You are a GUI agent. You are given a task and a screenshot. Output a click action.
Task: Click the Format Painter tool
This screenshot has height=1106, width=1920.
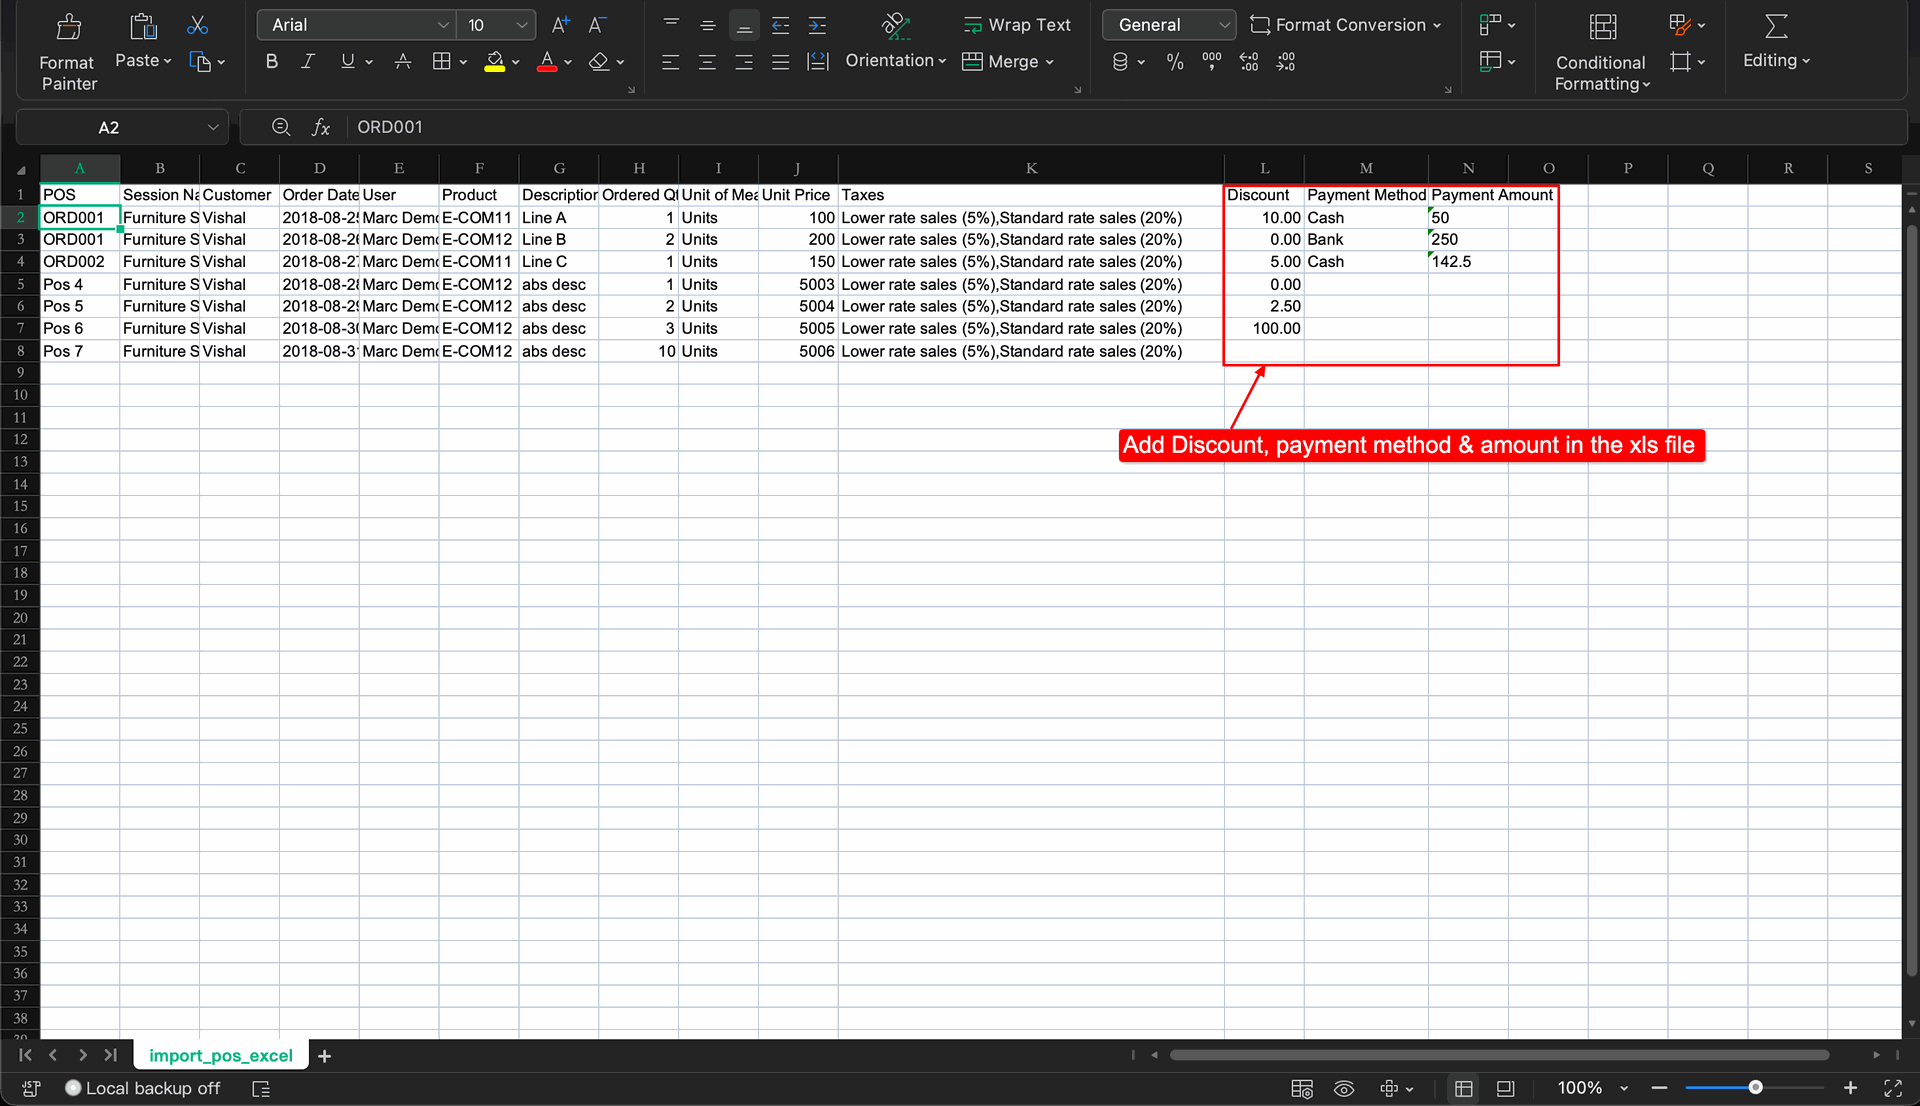point(68,53)
